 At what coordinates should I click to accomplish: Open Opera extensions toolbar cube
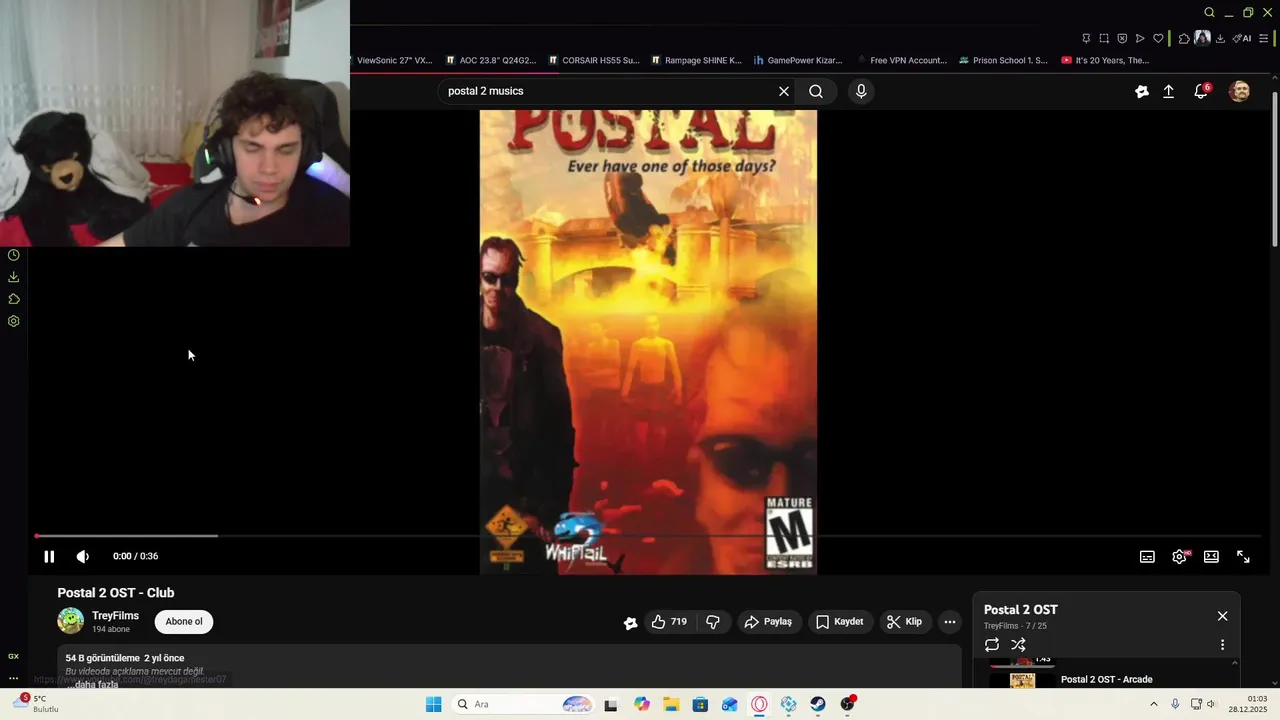tap(1184, 38)
